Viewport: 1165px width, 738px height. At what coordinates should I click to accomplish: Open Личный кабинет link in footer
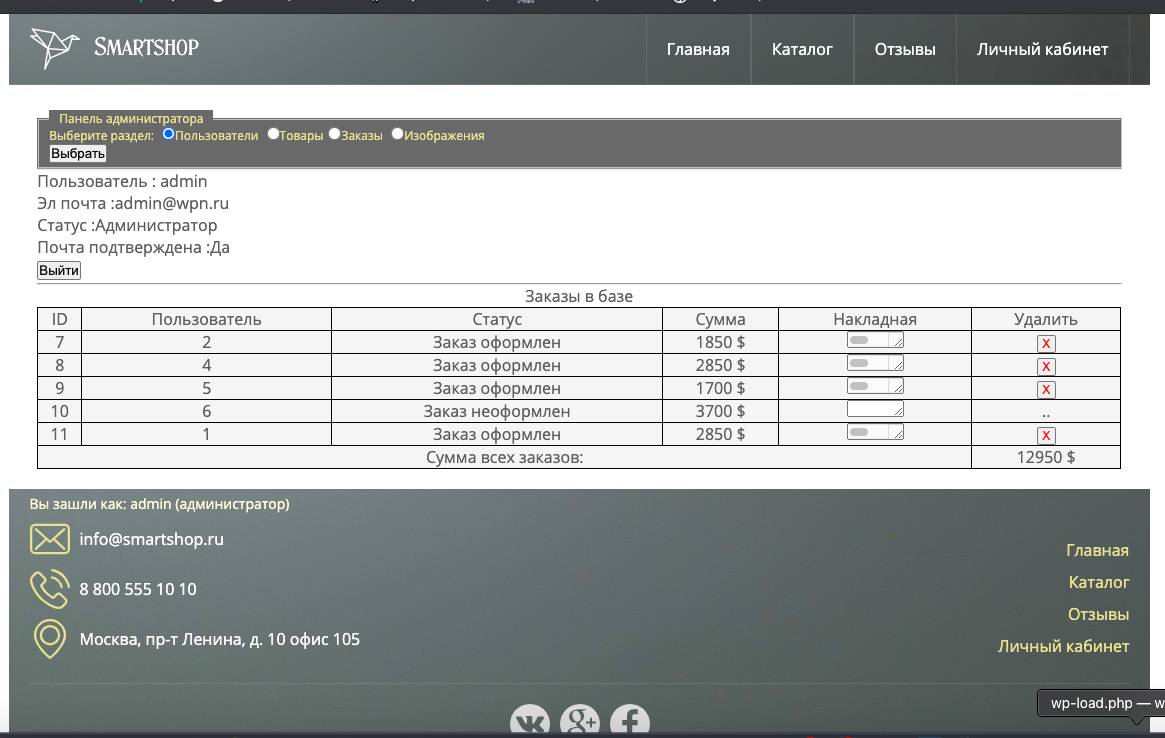point(1063,646)
